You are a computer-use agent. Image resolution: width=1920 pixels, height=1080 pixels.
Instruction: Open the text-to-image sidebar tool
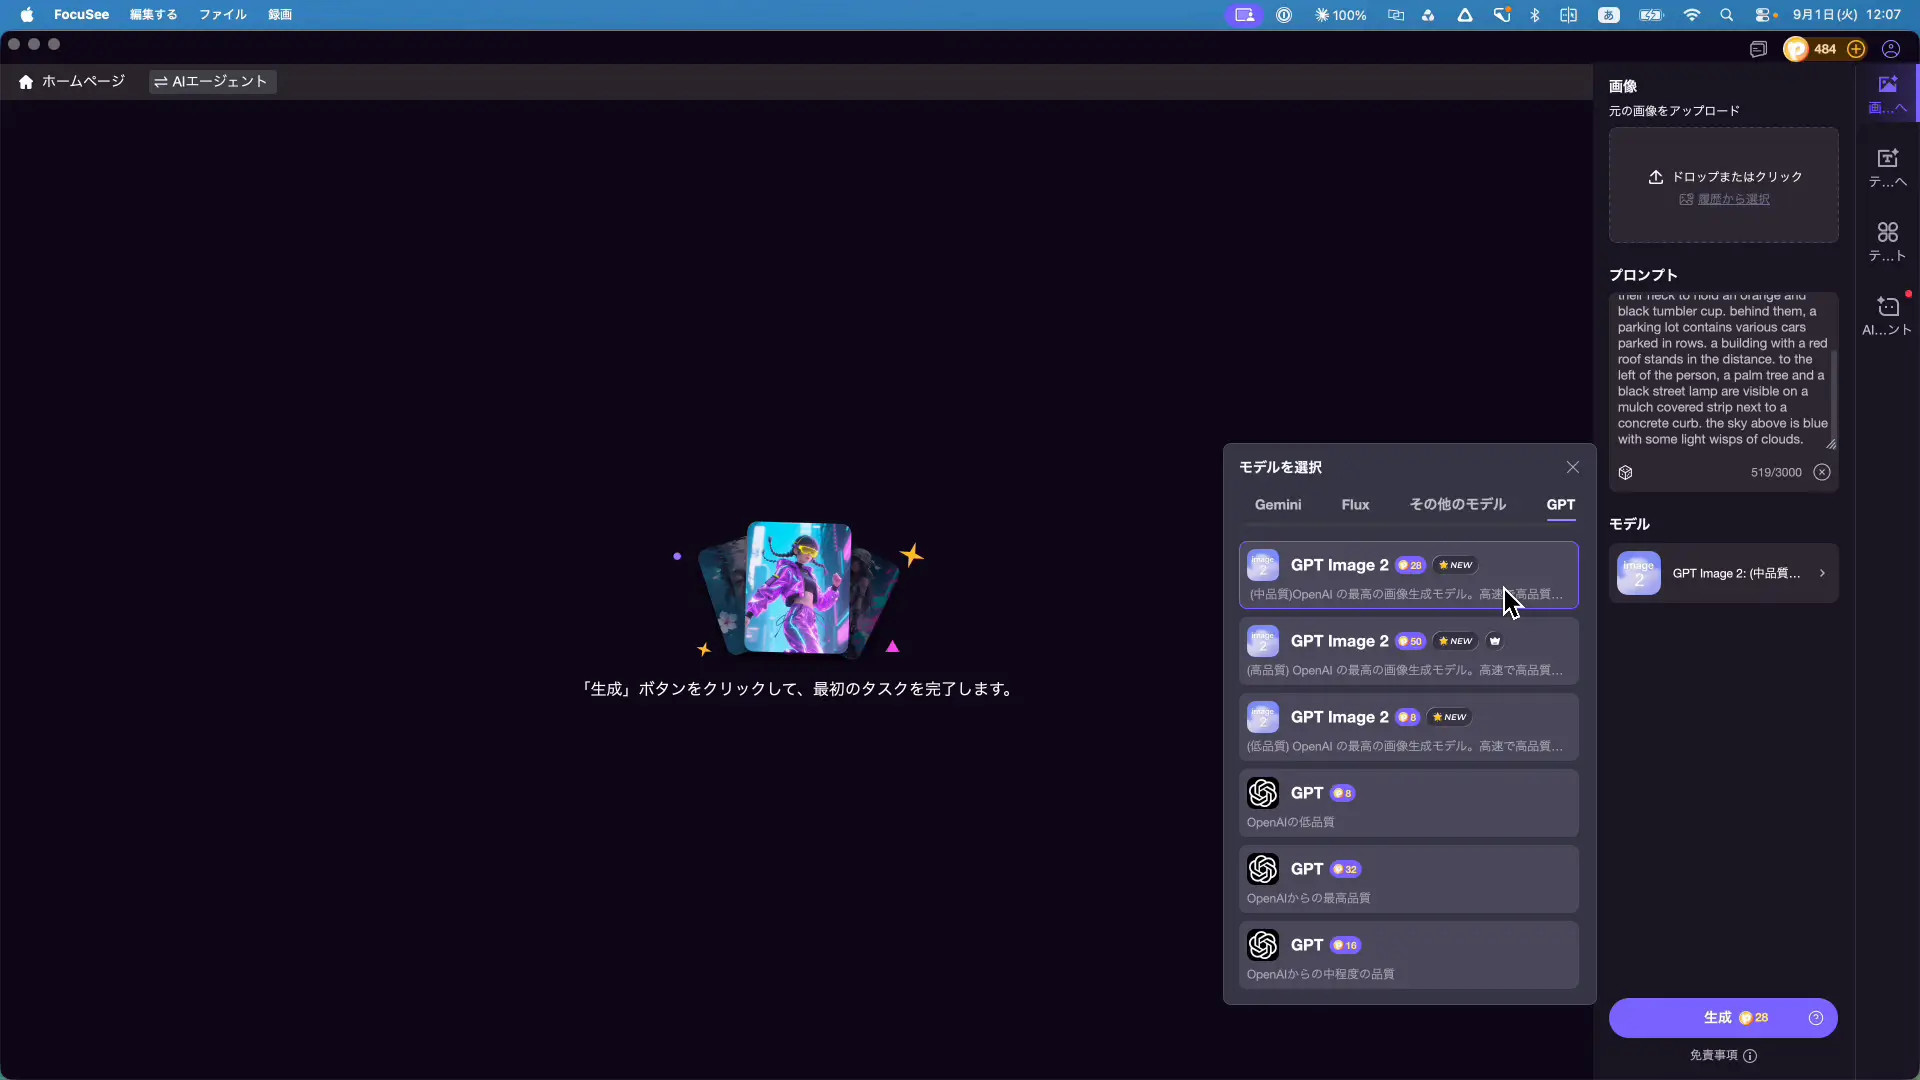point(1888,168)
